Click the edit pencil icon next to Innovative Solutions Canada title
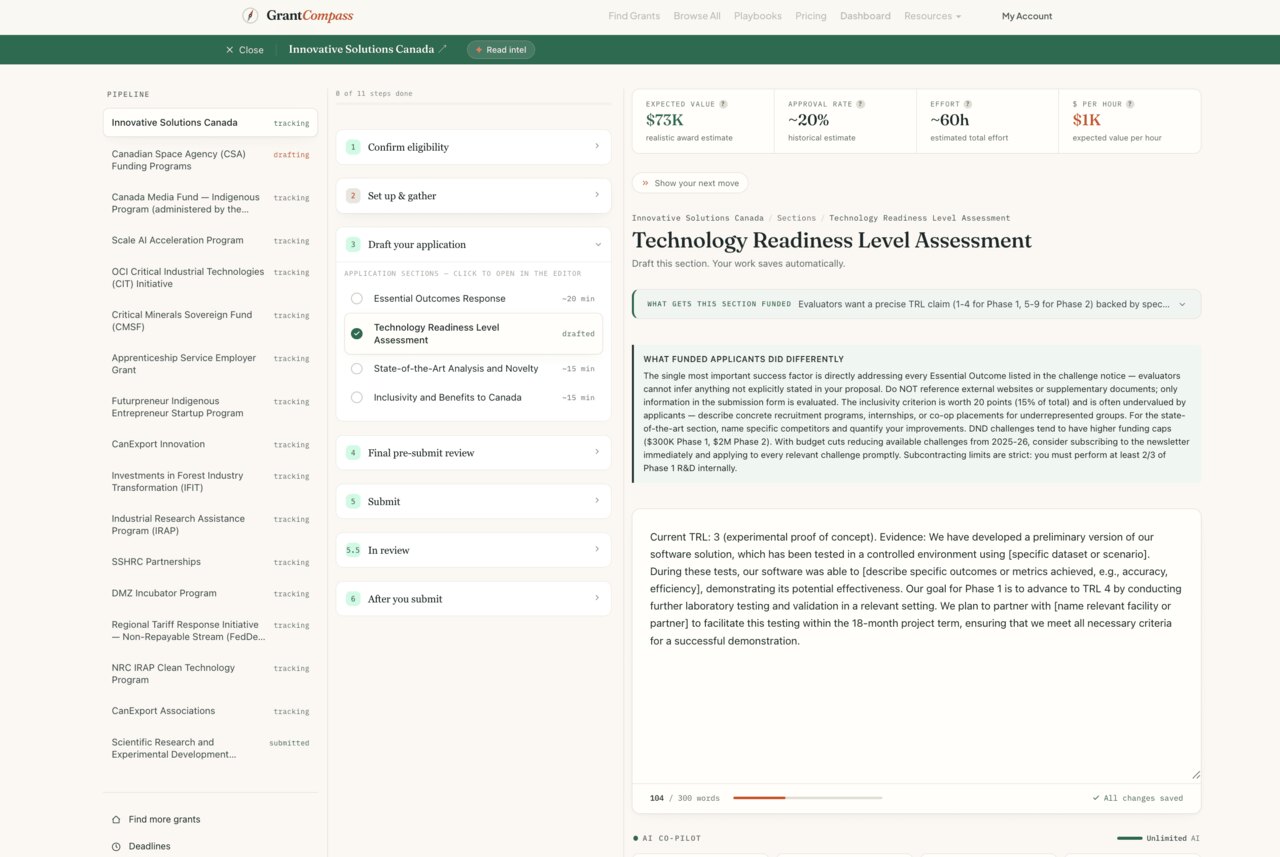The image size is (1280, 857). pyautogui.click(x=443, y=49)
